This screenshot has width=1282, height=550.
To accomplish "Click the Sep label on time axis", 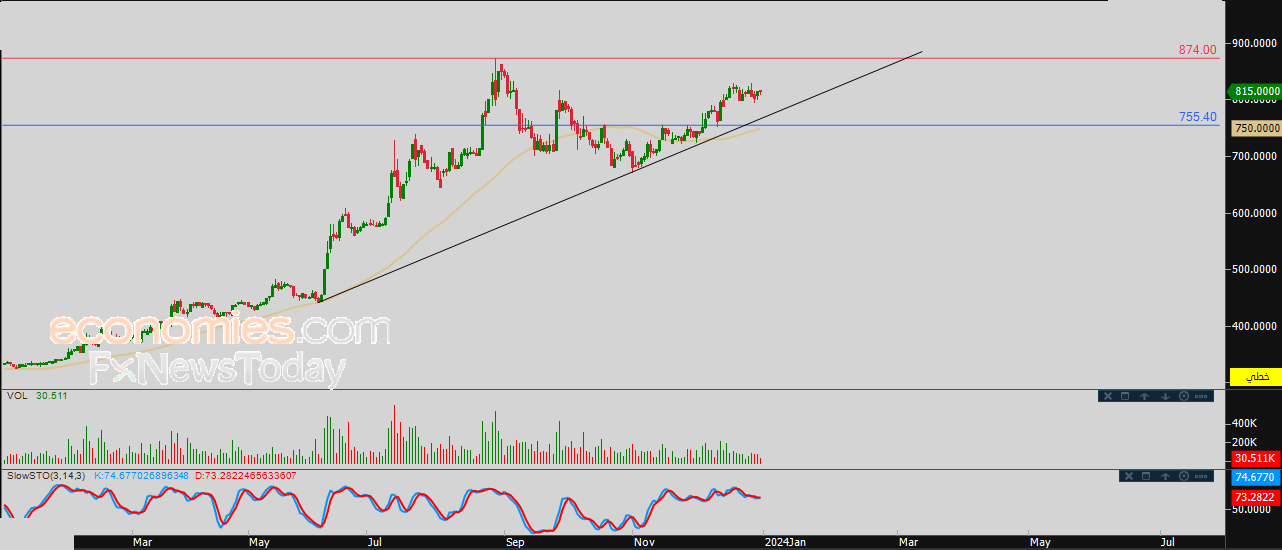I will click(x=515, y=542).
